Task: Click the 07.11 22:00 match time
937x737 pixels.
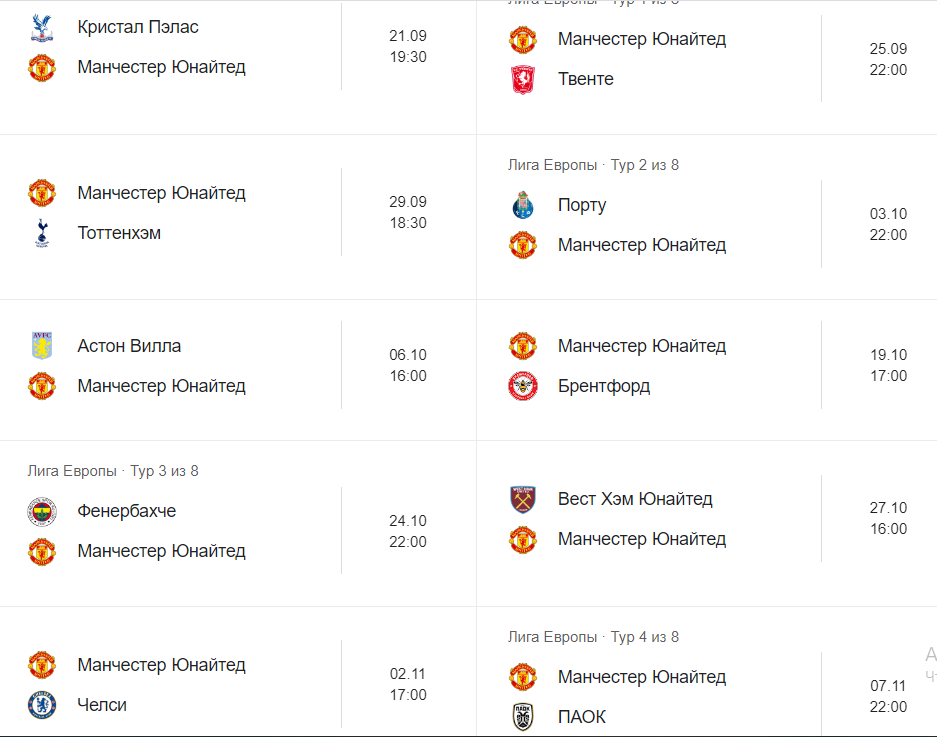Action: [x=888, y=696]
